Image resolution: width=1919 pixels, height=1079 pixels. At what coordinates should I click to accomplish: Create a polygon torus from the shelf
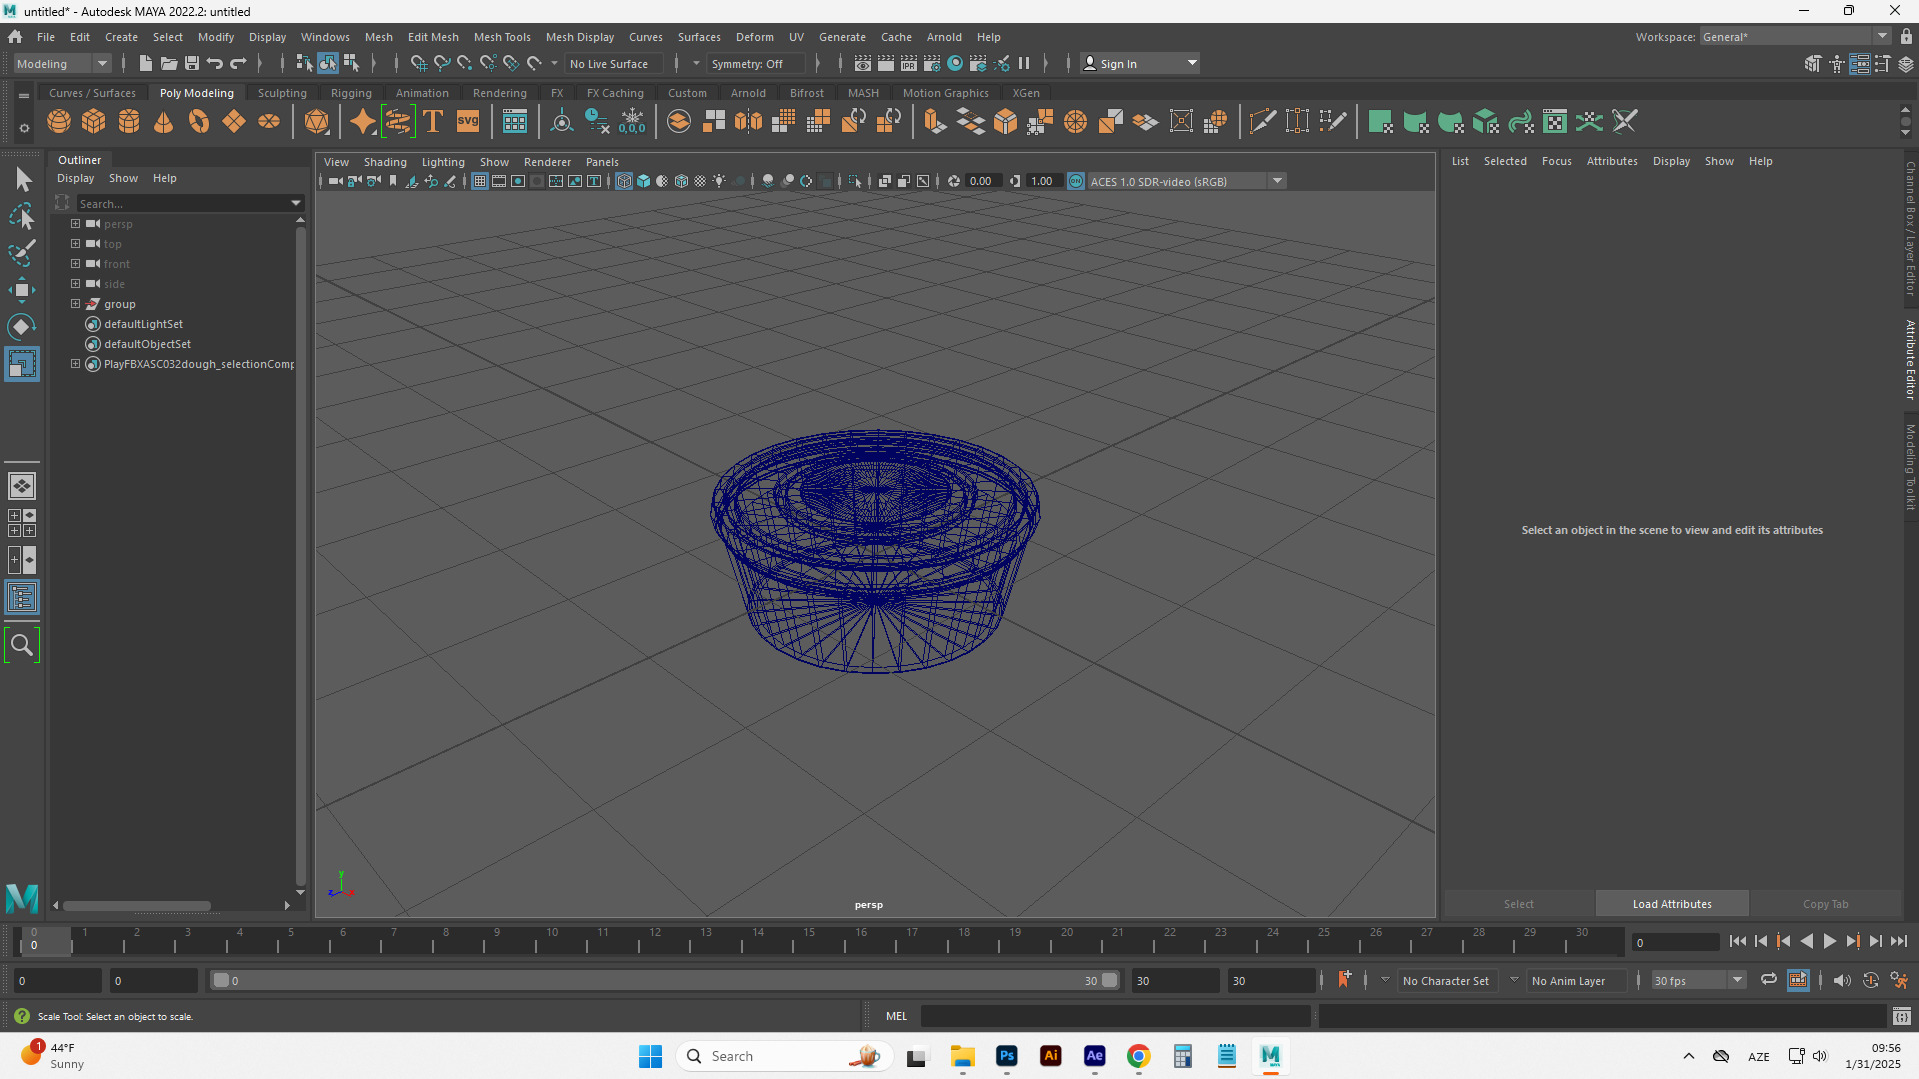pos(199,122)
